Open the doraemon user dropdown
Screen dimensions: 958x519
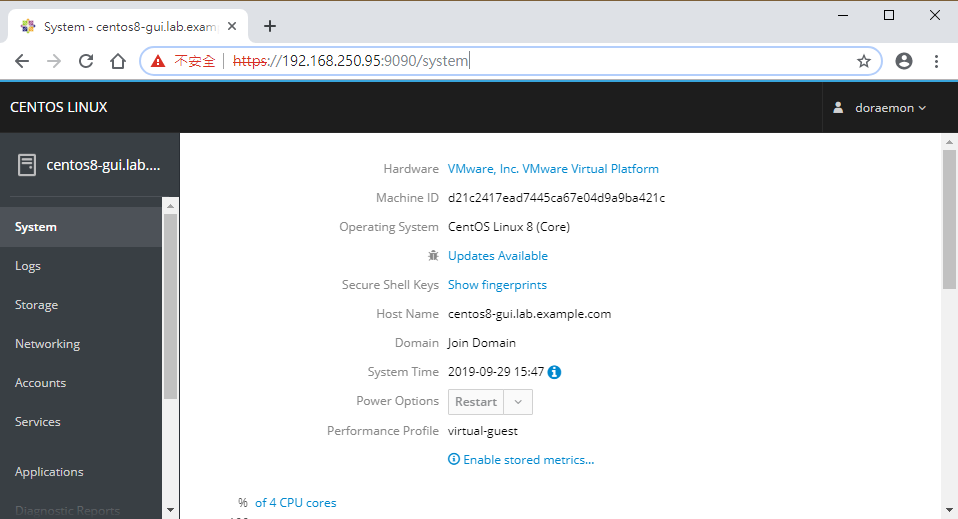890,108
